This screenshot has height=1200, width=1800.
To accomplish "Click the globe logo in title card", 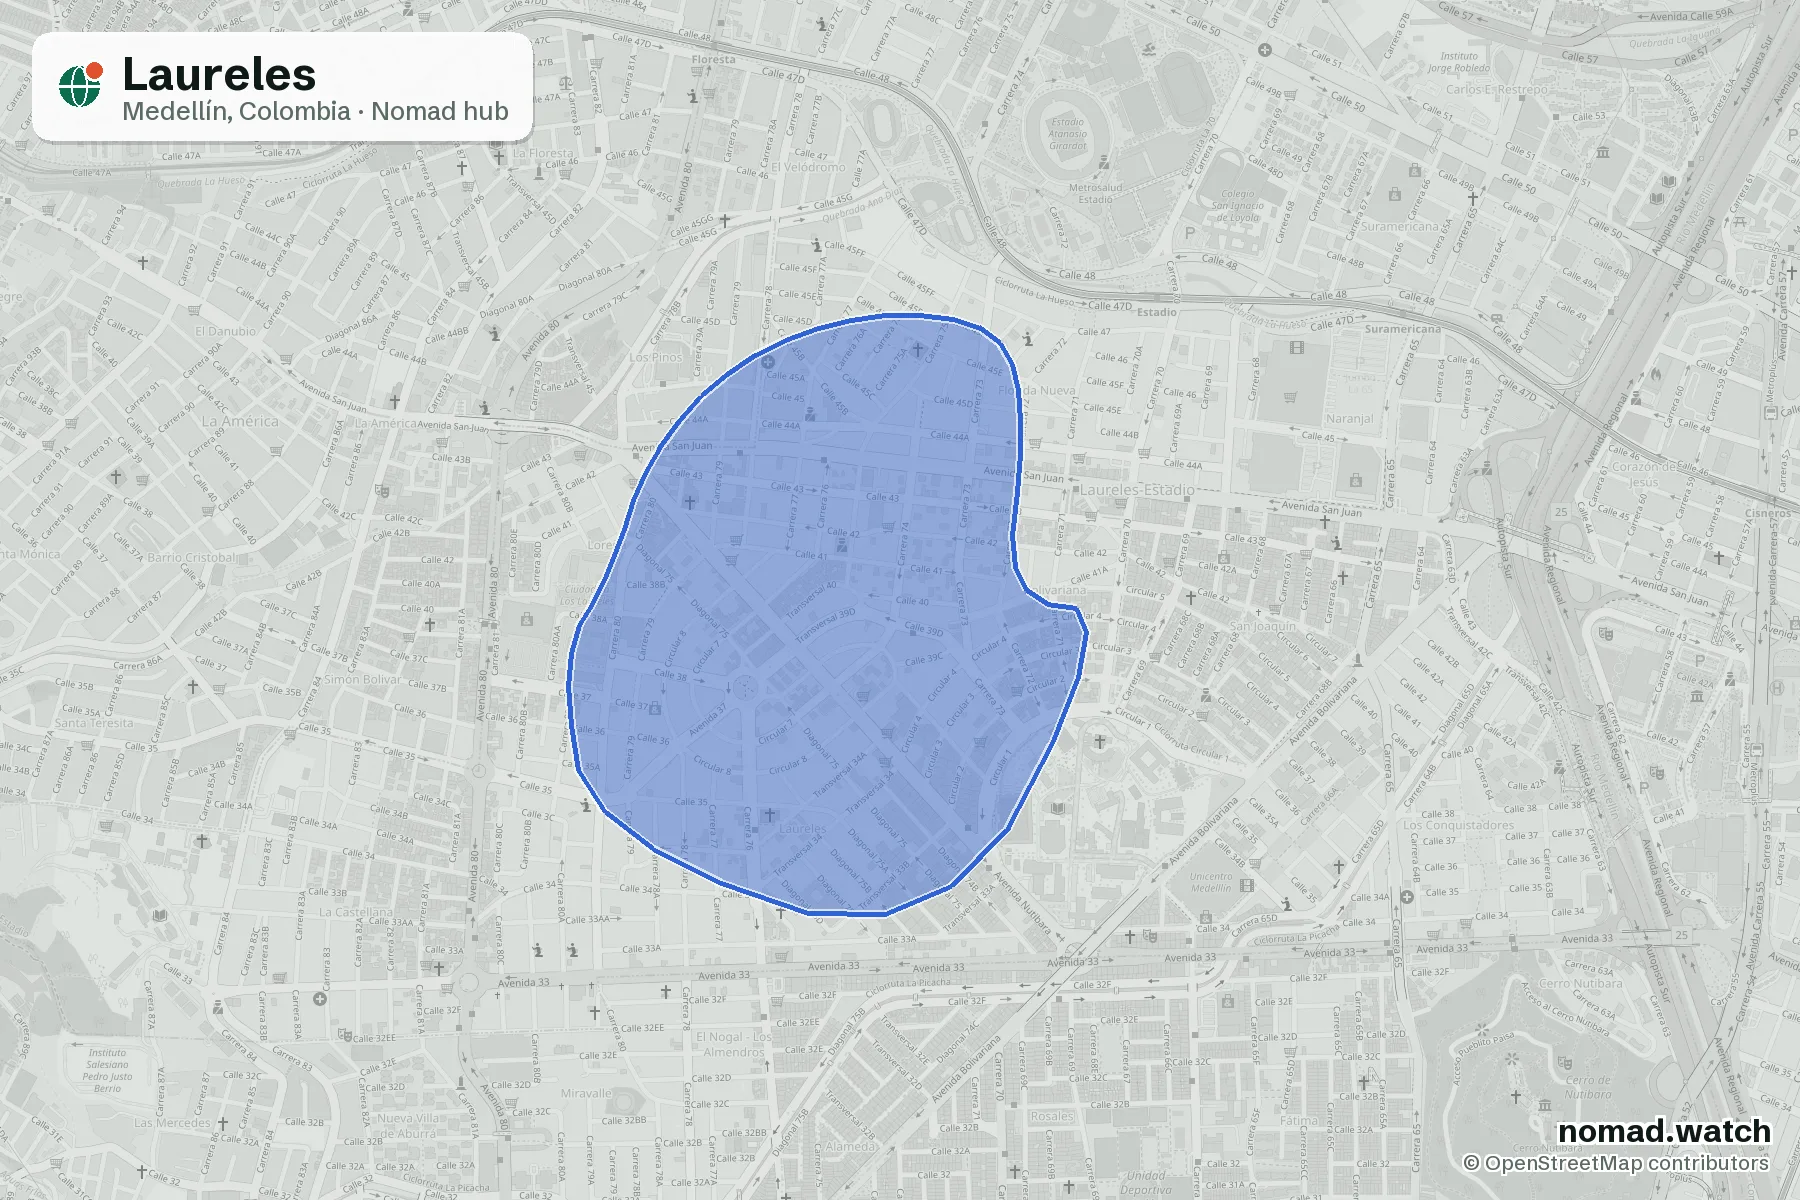I will point(81,84).
